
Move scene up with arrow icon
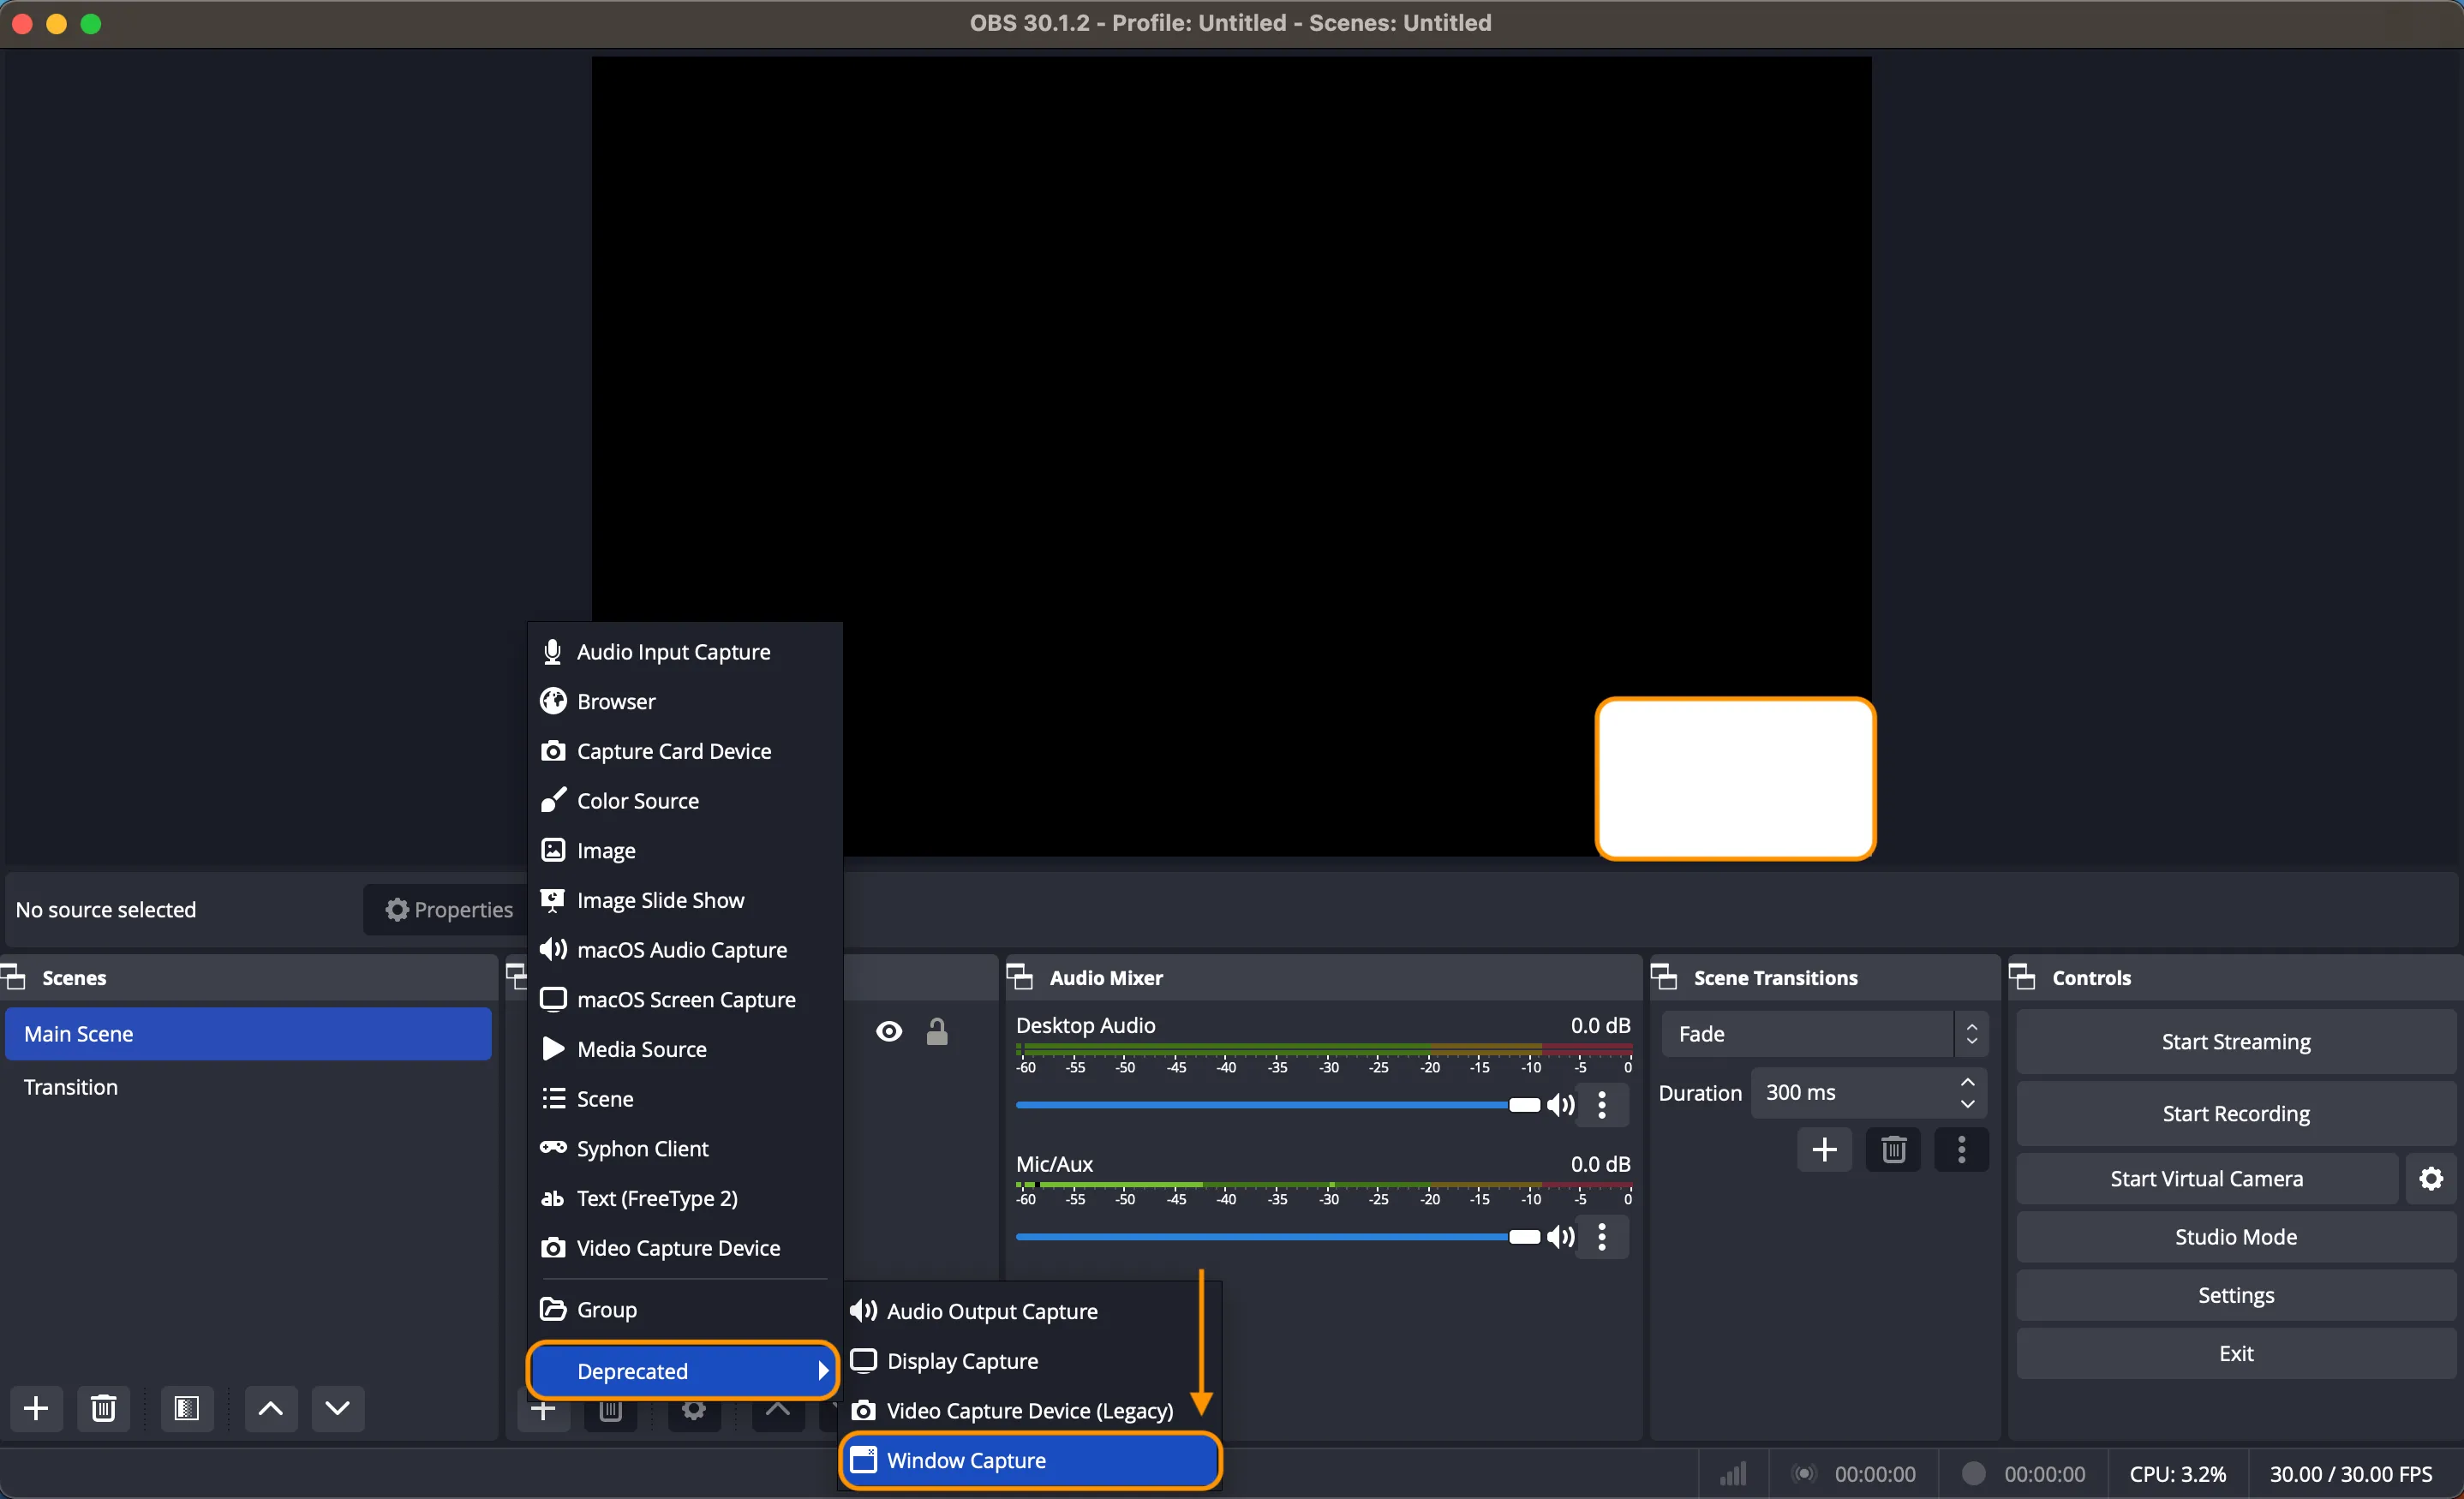pyautogui.click(x=271, y=1408)
